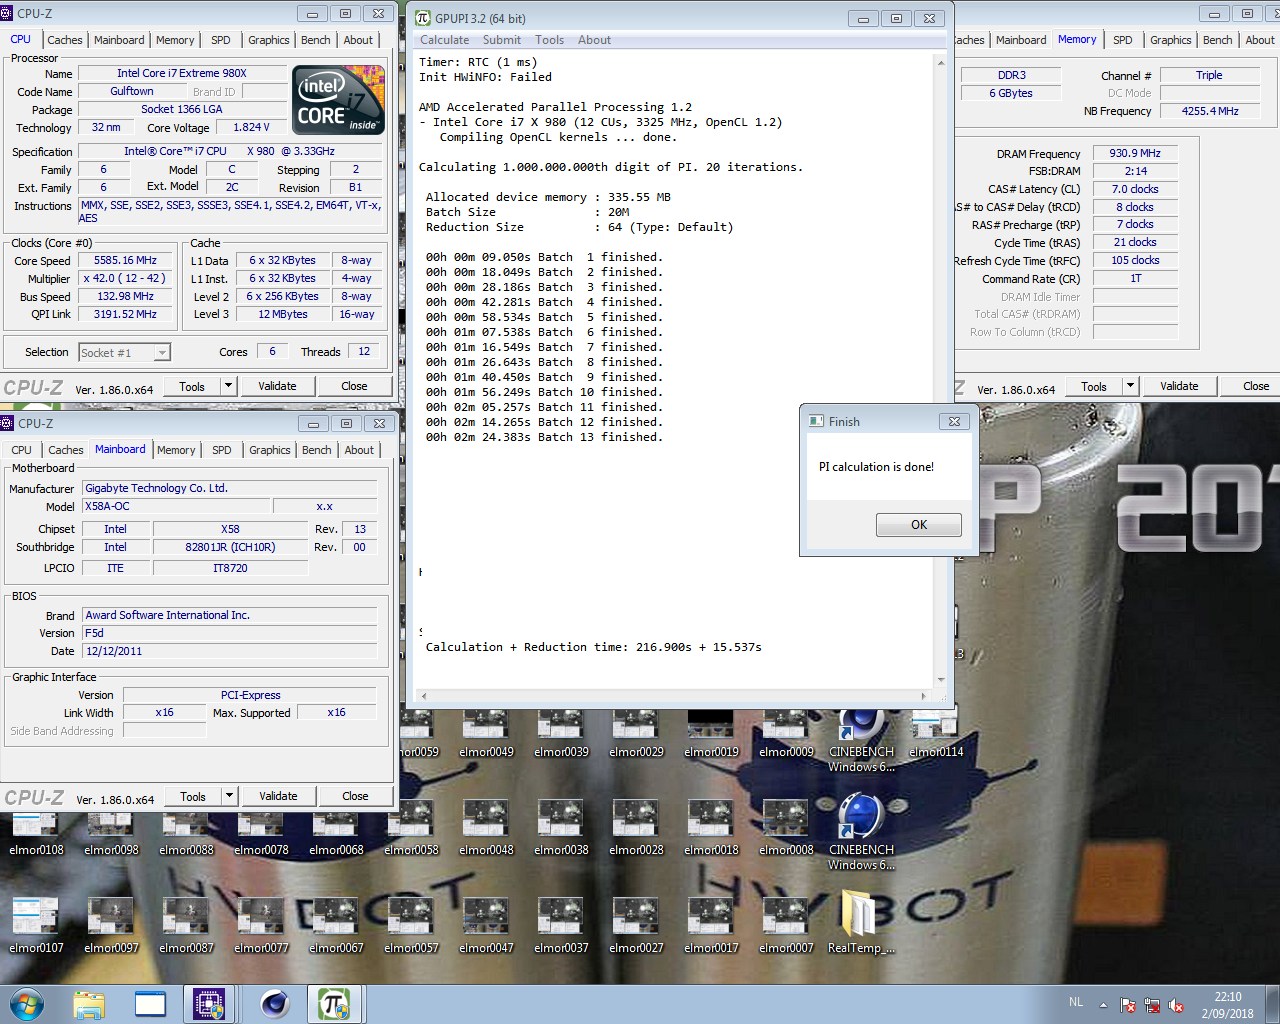The height and width of the screenshot is (1024, 1280).
Task: Switch to Bench tab in top-left CPU-Z
Action: point(315,40)
